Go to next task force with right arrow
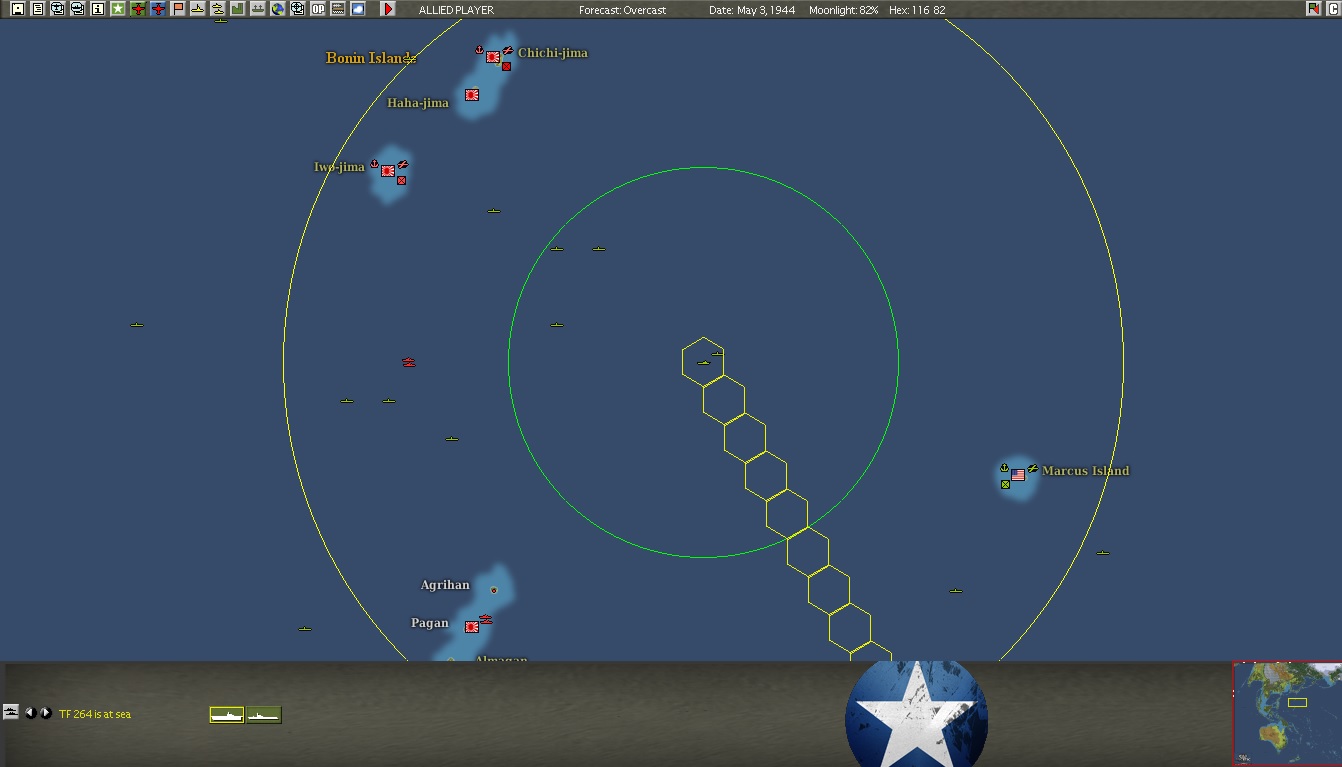Screen dimensions: 1342x767 pyautogui.click(x=46, y=713)
